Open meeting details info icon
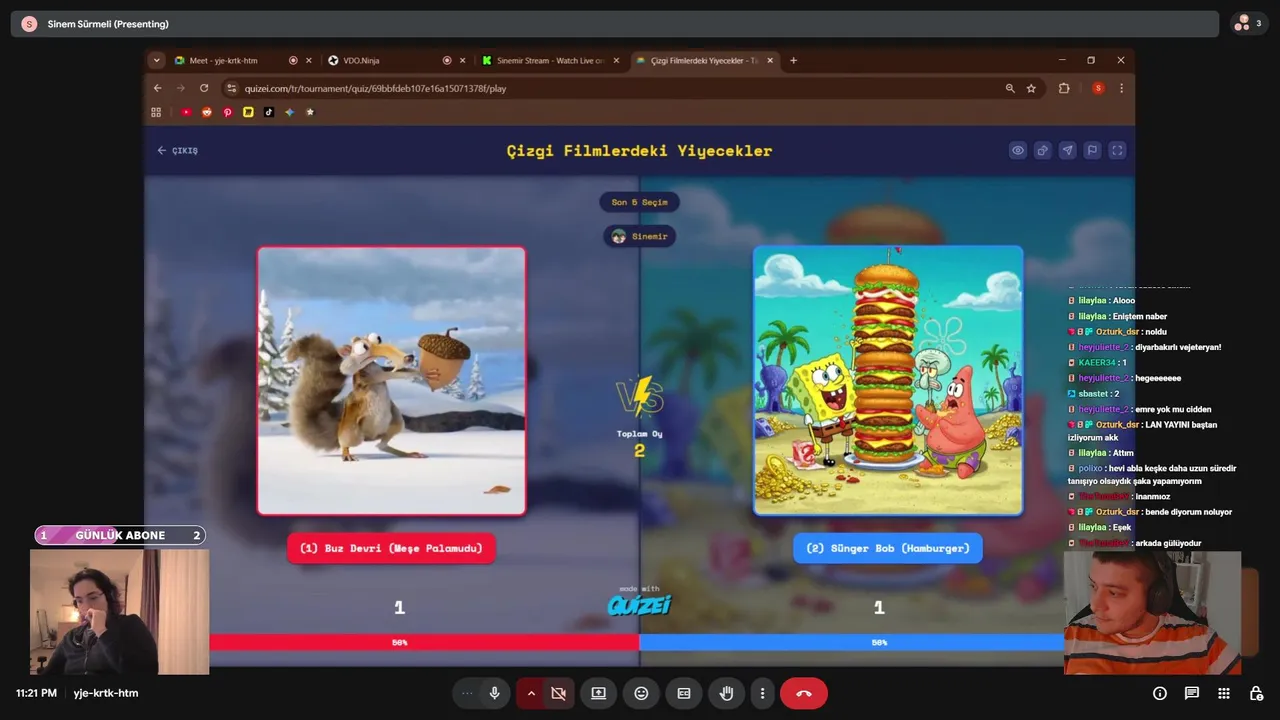Screen dimensions: 1280x720 click(x=1160, y=693)
